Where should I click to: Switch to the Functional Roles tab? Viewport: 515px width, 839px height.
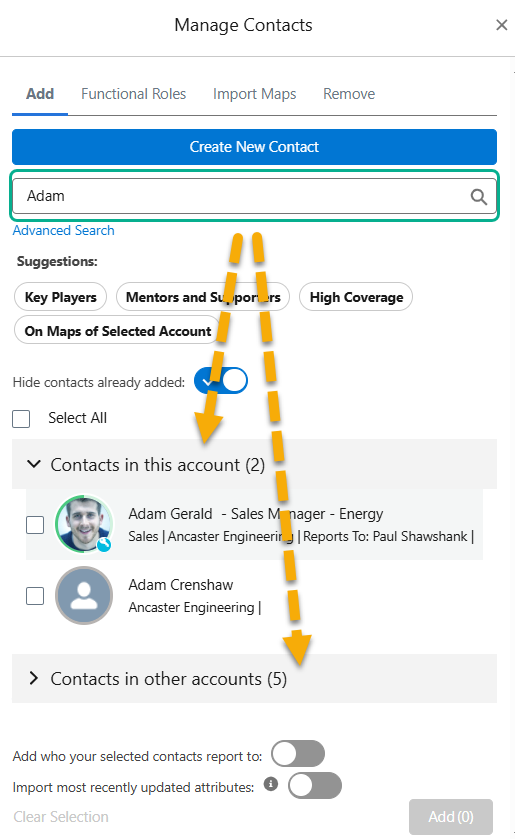click(133, 94)
